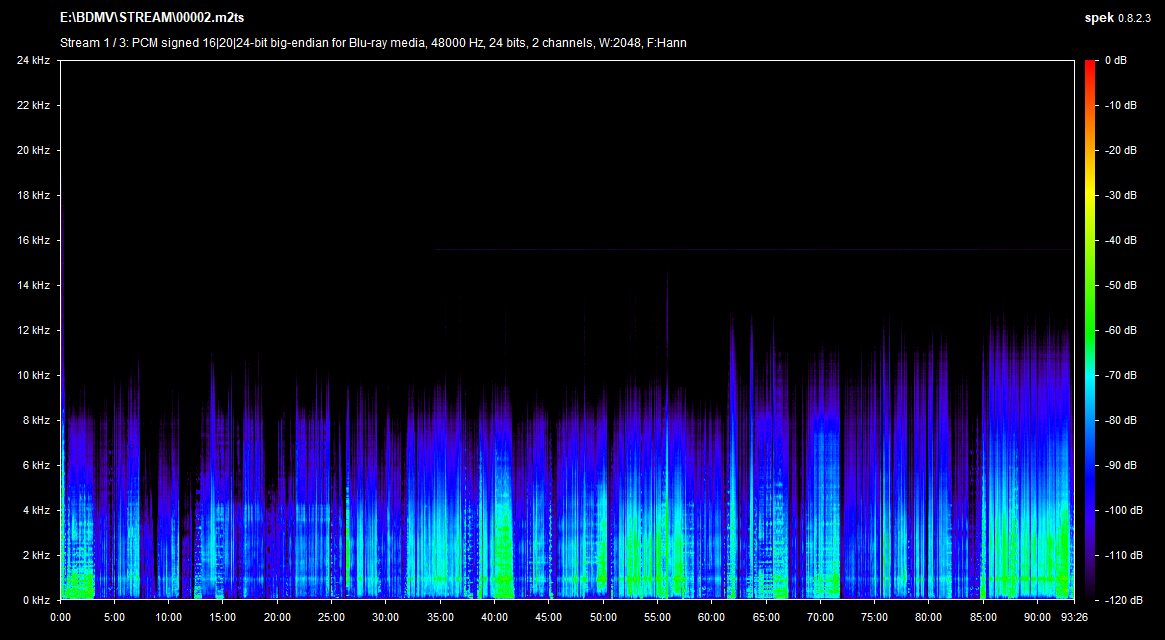Click the faint 15.7 kHz horizontal line in spectrogram
This screenshot has width=1165, height=640.
750,249
